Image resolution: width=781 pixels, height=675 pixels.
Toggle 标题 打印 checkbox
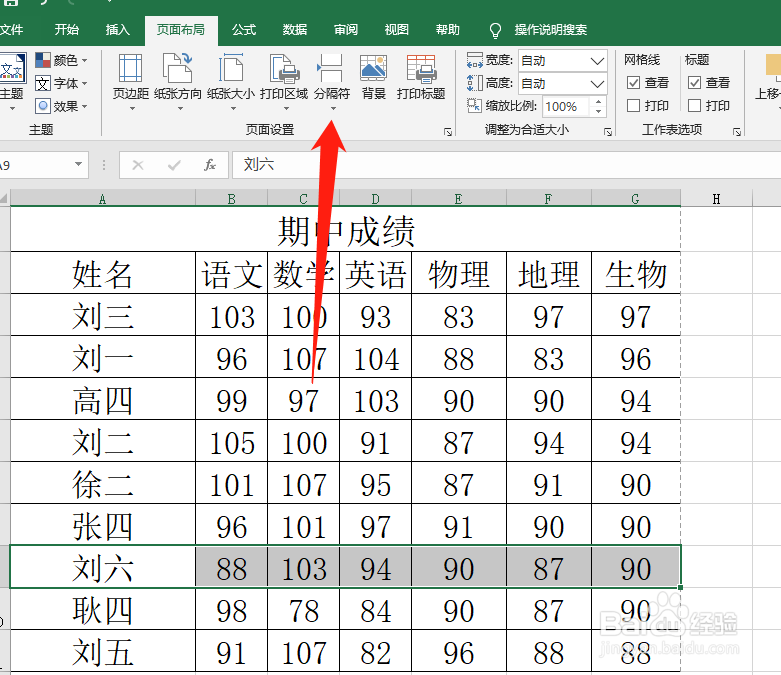[694, 106]
